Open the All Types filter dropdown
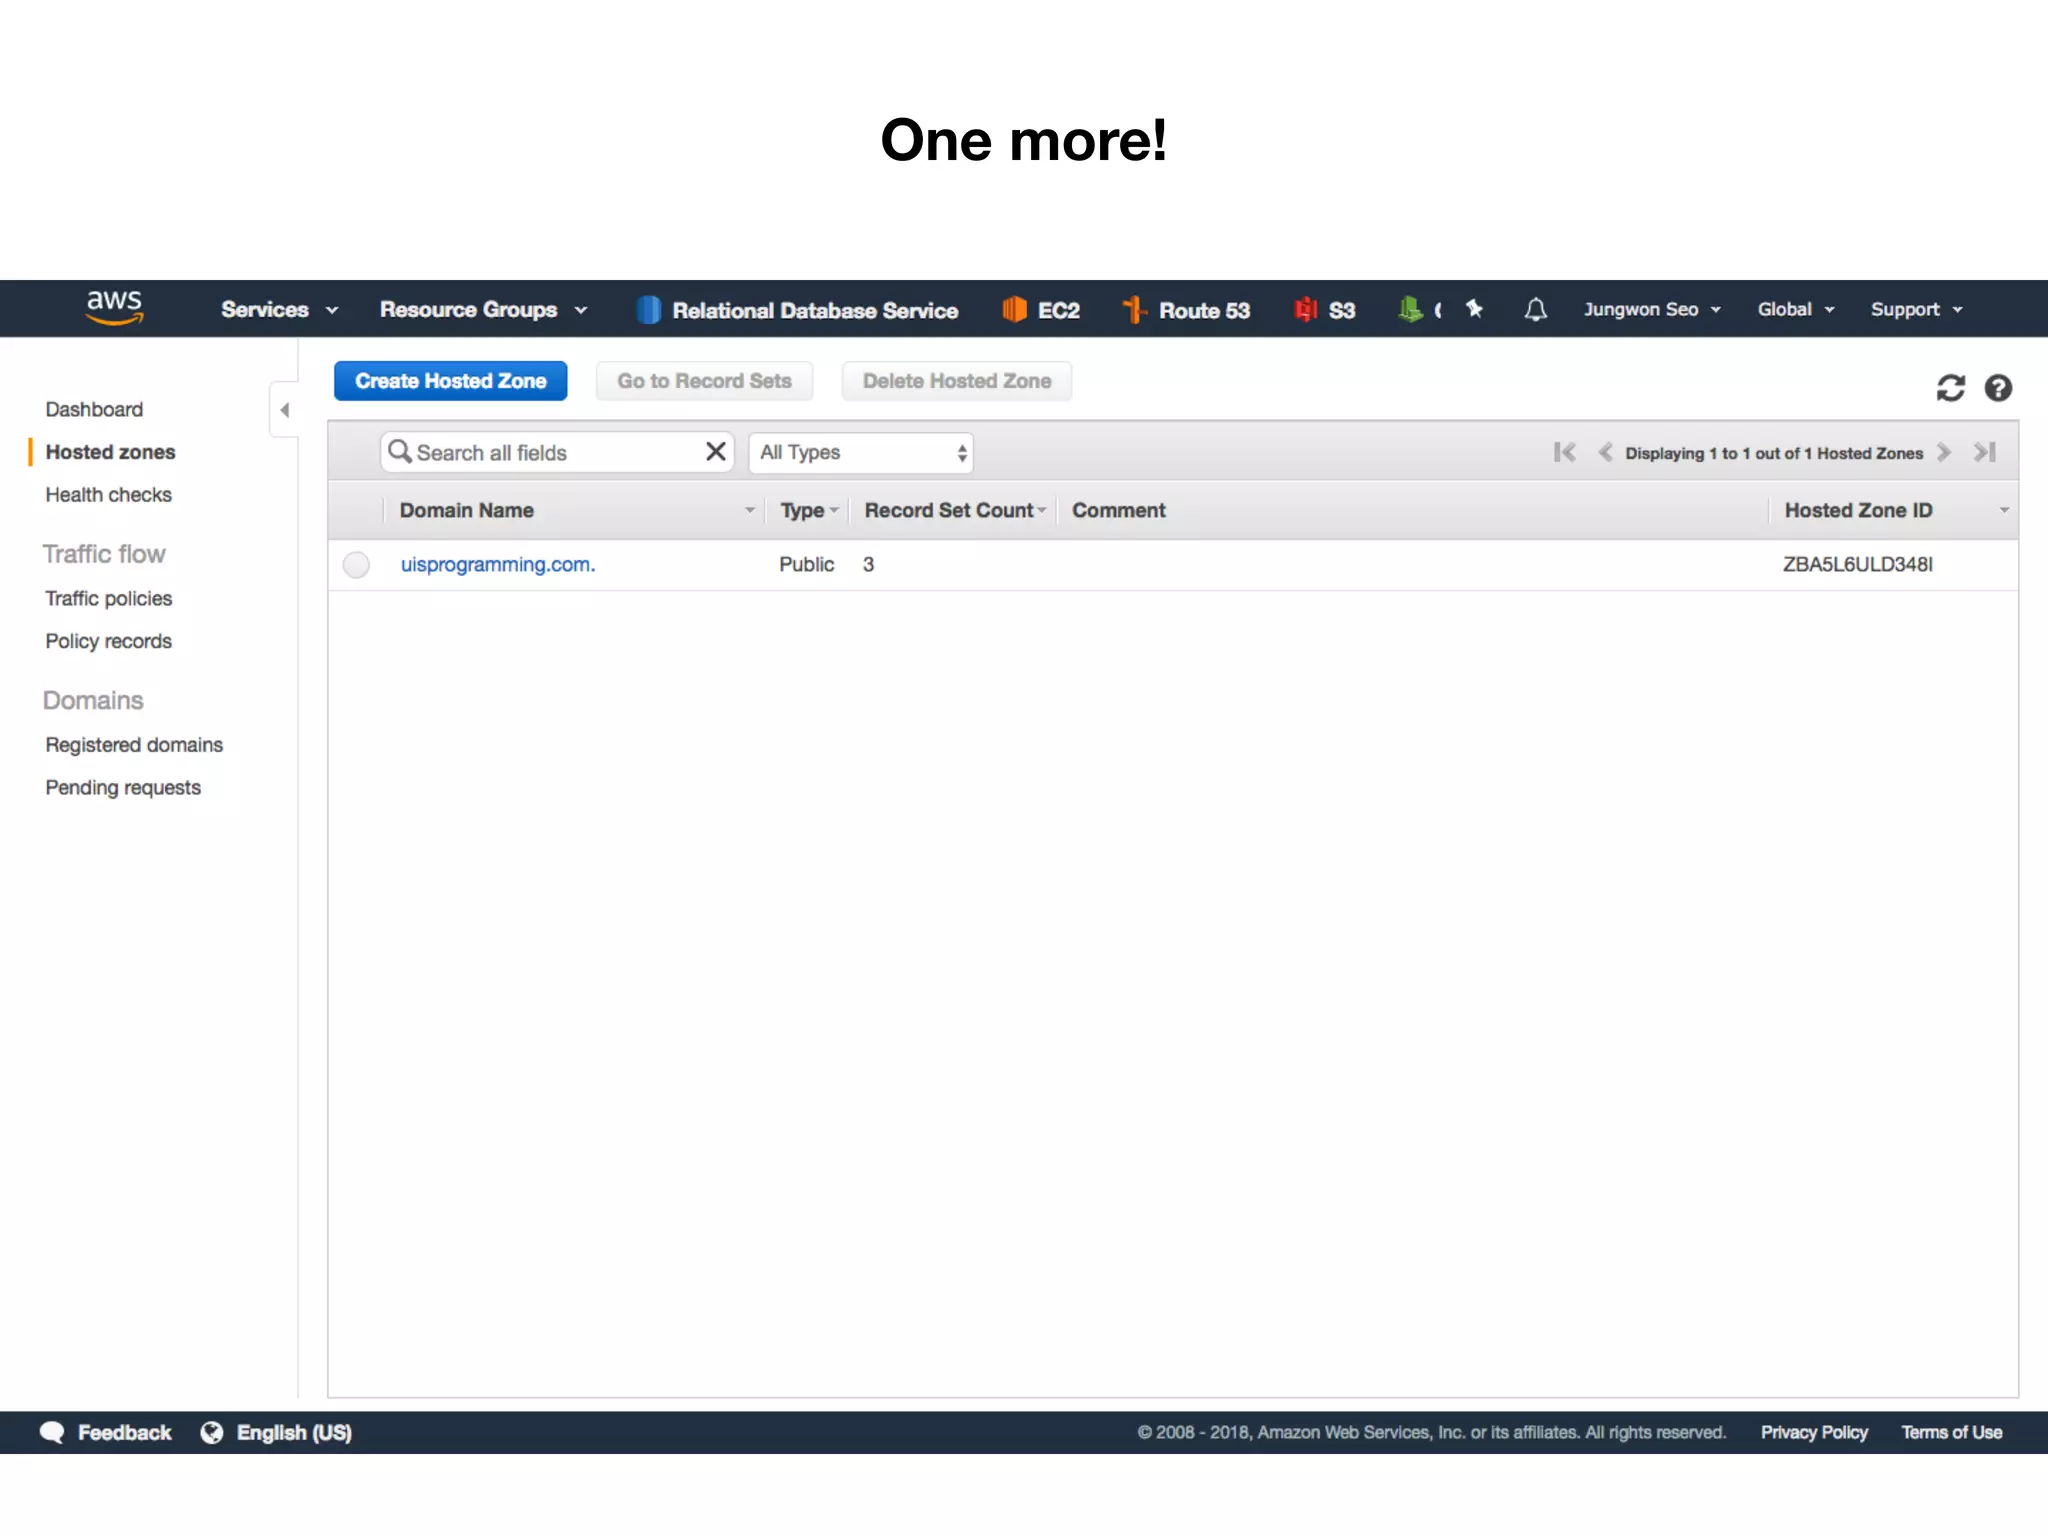Image resolution: width=2048 pixels, height=1536 pixels. click(x=861, y=453)
